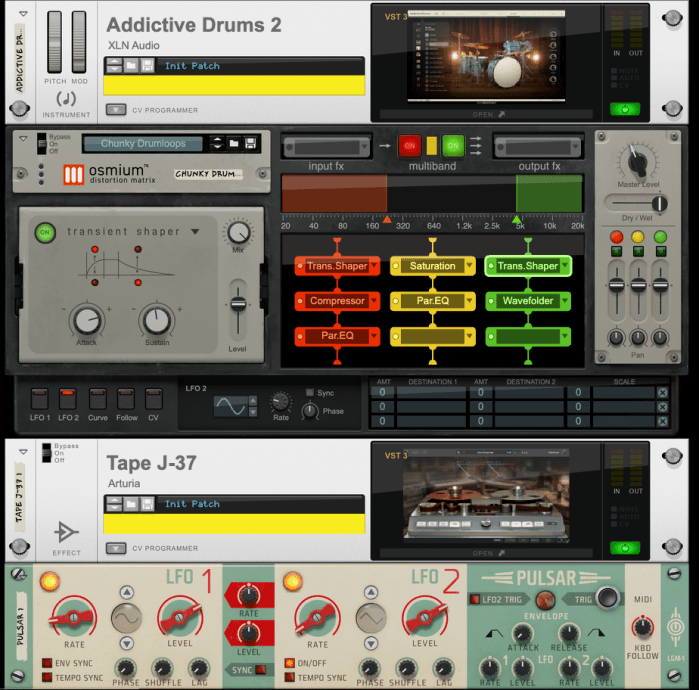Viewport: 699px width, 690px height.
Task: Click Open under the Addictive Drums VST preview
Action: click(x=489, y=114)
